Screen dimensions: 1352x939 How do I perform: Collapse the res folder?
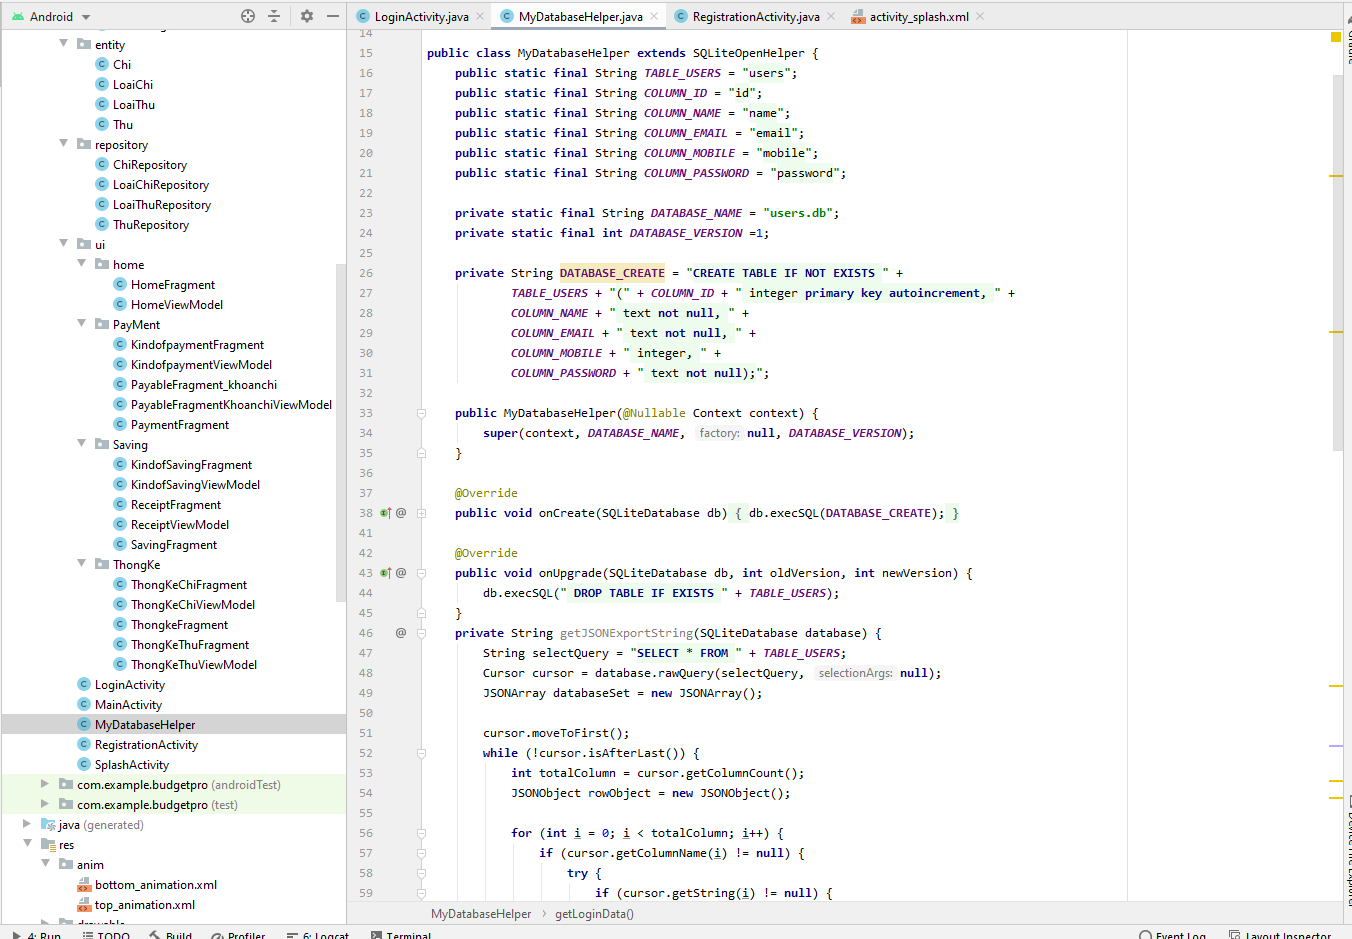coord(27,844)
